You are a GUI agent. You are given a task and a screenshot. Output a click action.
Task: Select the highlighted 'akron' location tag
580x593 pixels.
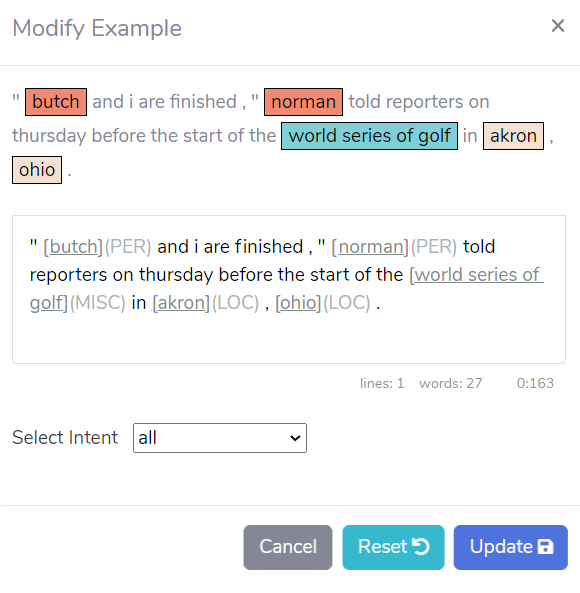513,136
